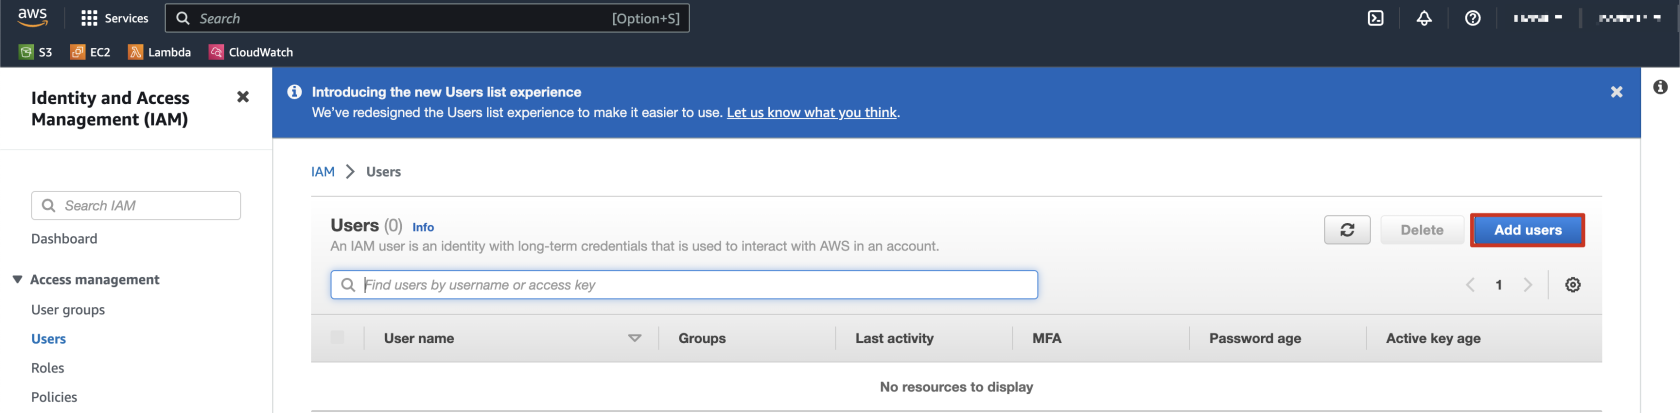
Task: Click the Last activity column header
Action: point(894,338)
